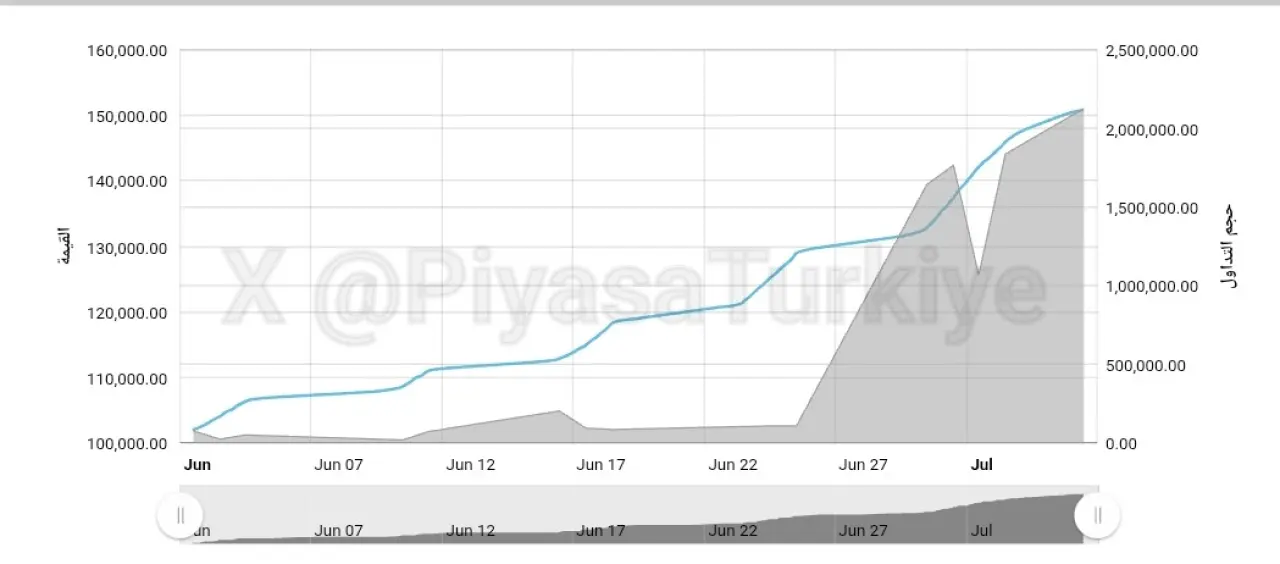This screenshot has width=1280, height=564.
Task: Click the "Jun 17" x-axis date label
Action: coord(601,464)
